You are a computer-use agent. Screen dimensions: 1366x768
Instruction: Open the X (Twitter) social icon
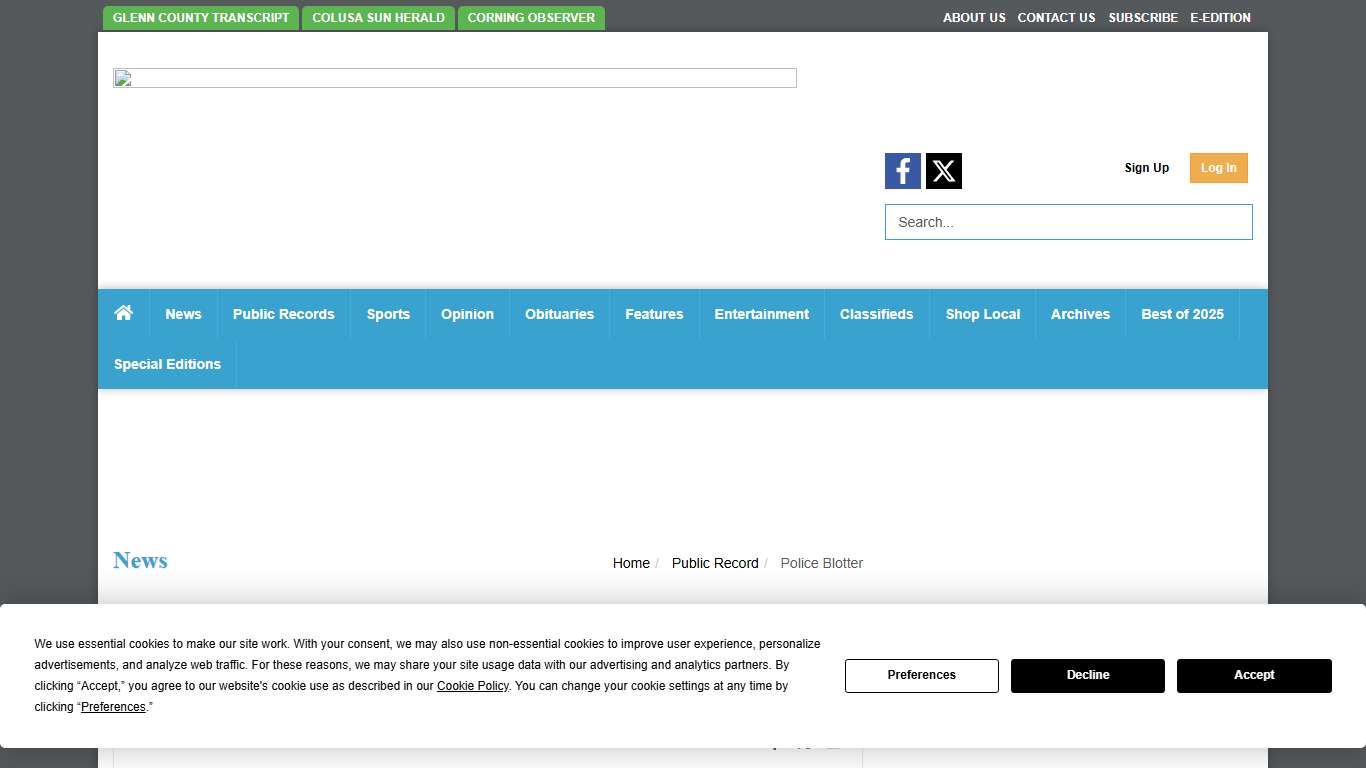click(x=943, y=171)
